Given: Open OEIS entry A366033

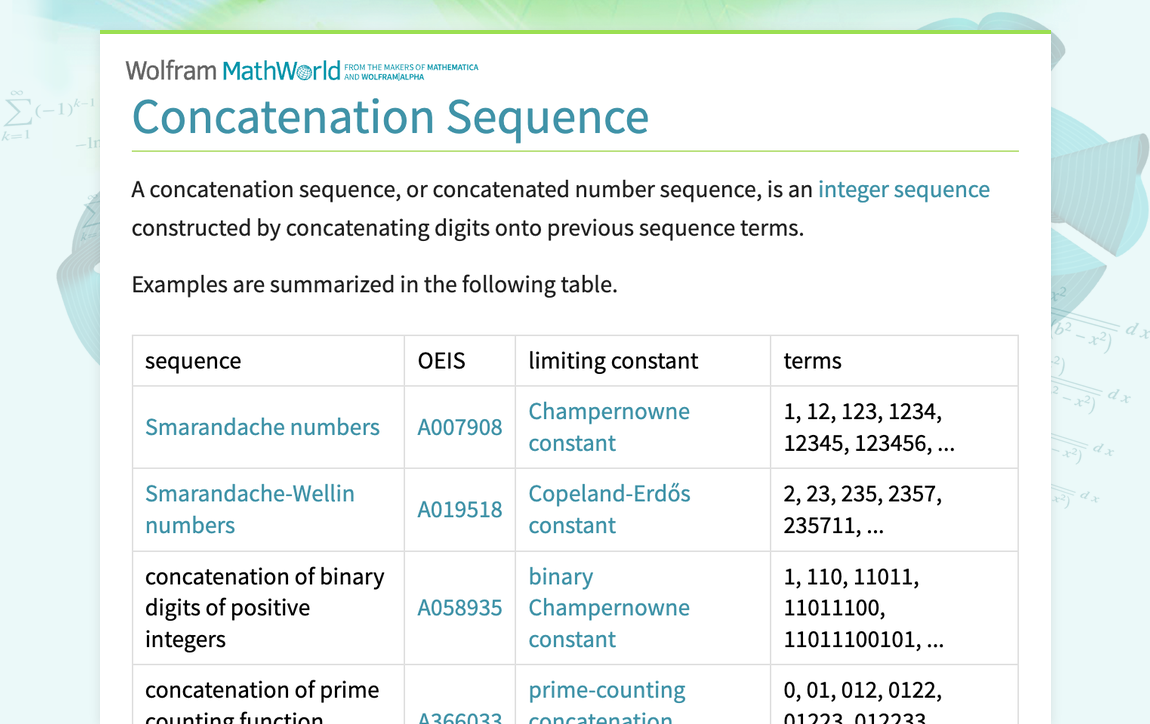Looking at the screenshot, I should pyautogui.click(x=459, y=717).
